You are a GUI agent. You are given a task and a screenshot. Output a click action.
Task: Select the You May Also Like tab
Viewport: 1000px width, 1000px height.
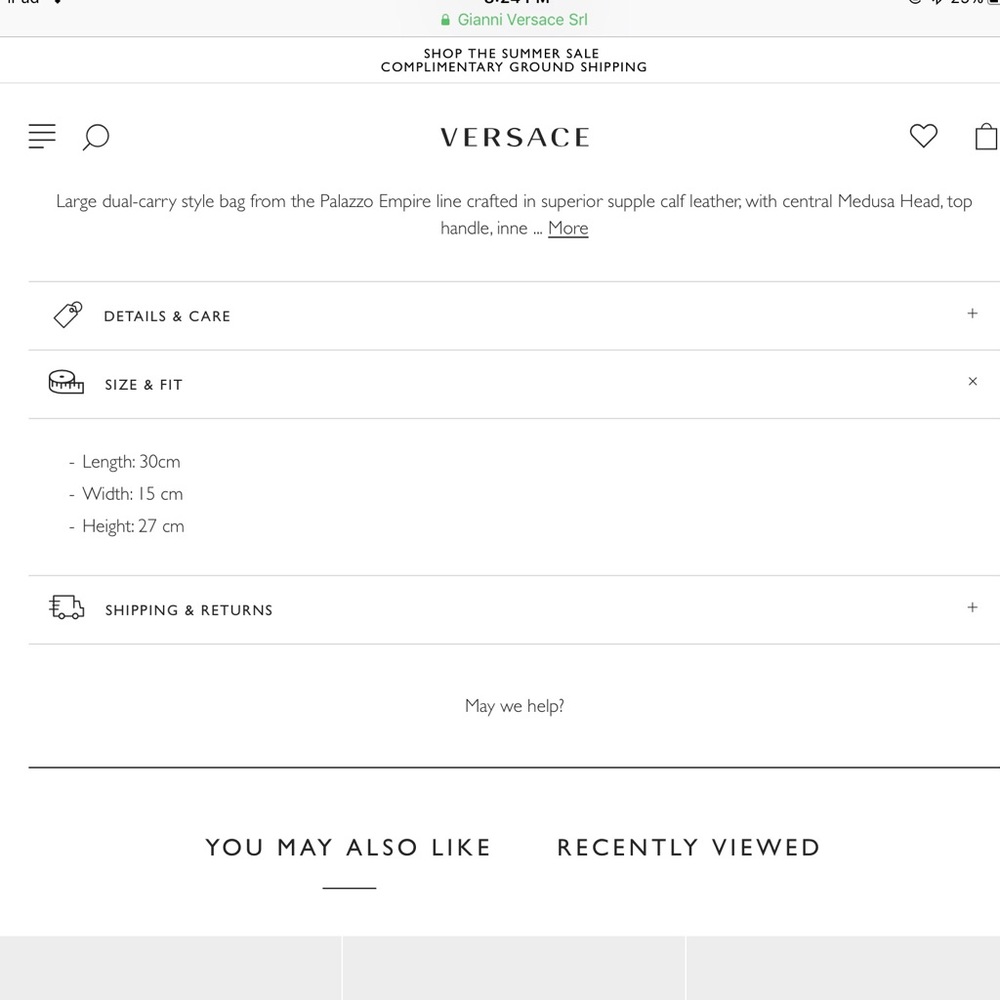(348, 848)
